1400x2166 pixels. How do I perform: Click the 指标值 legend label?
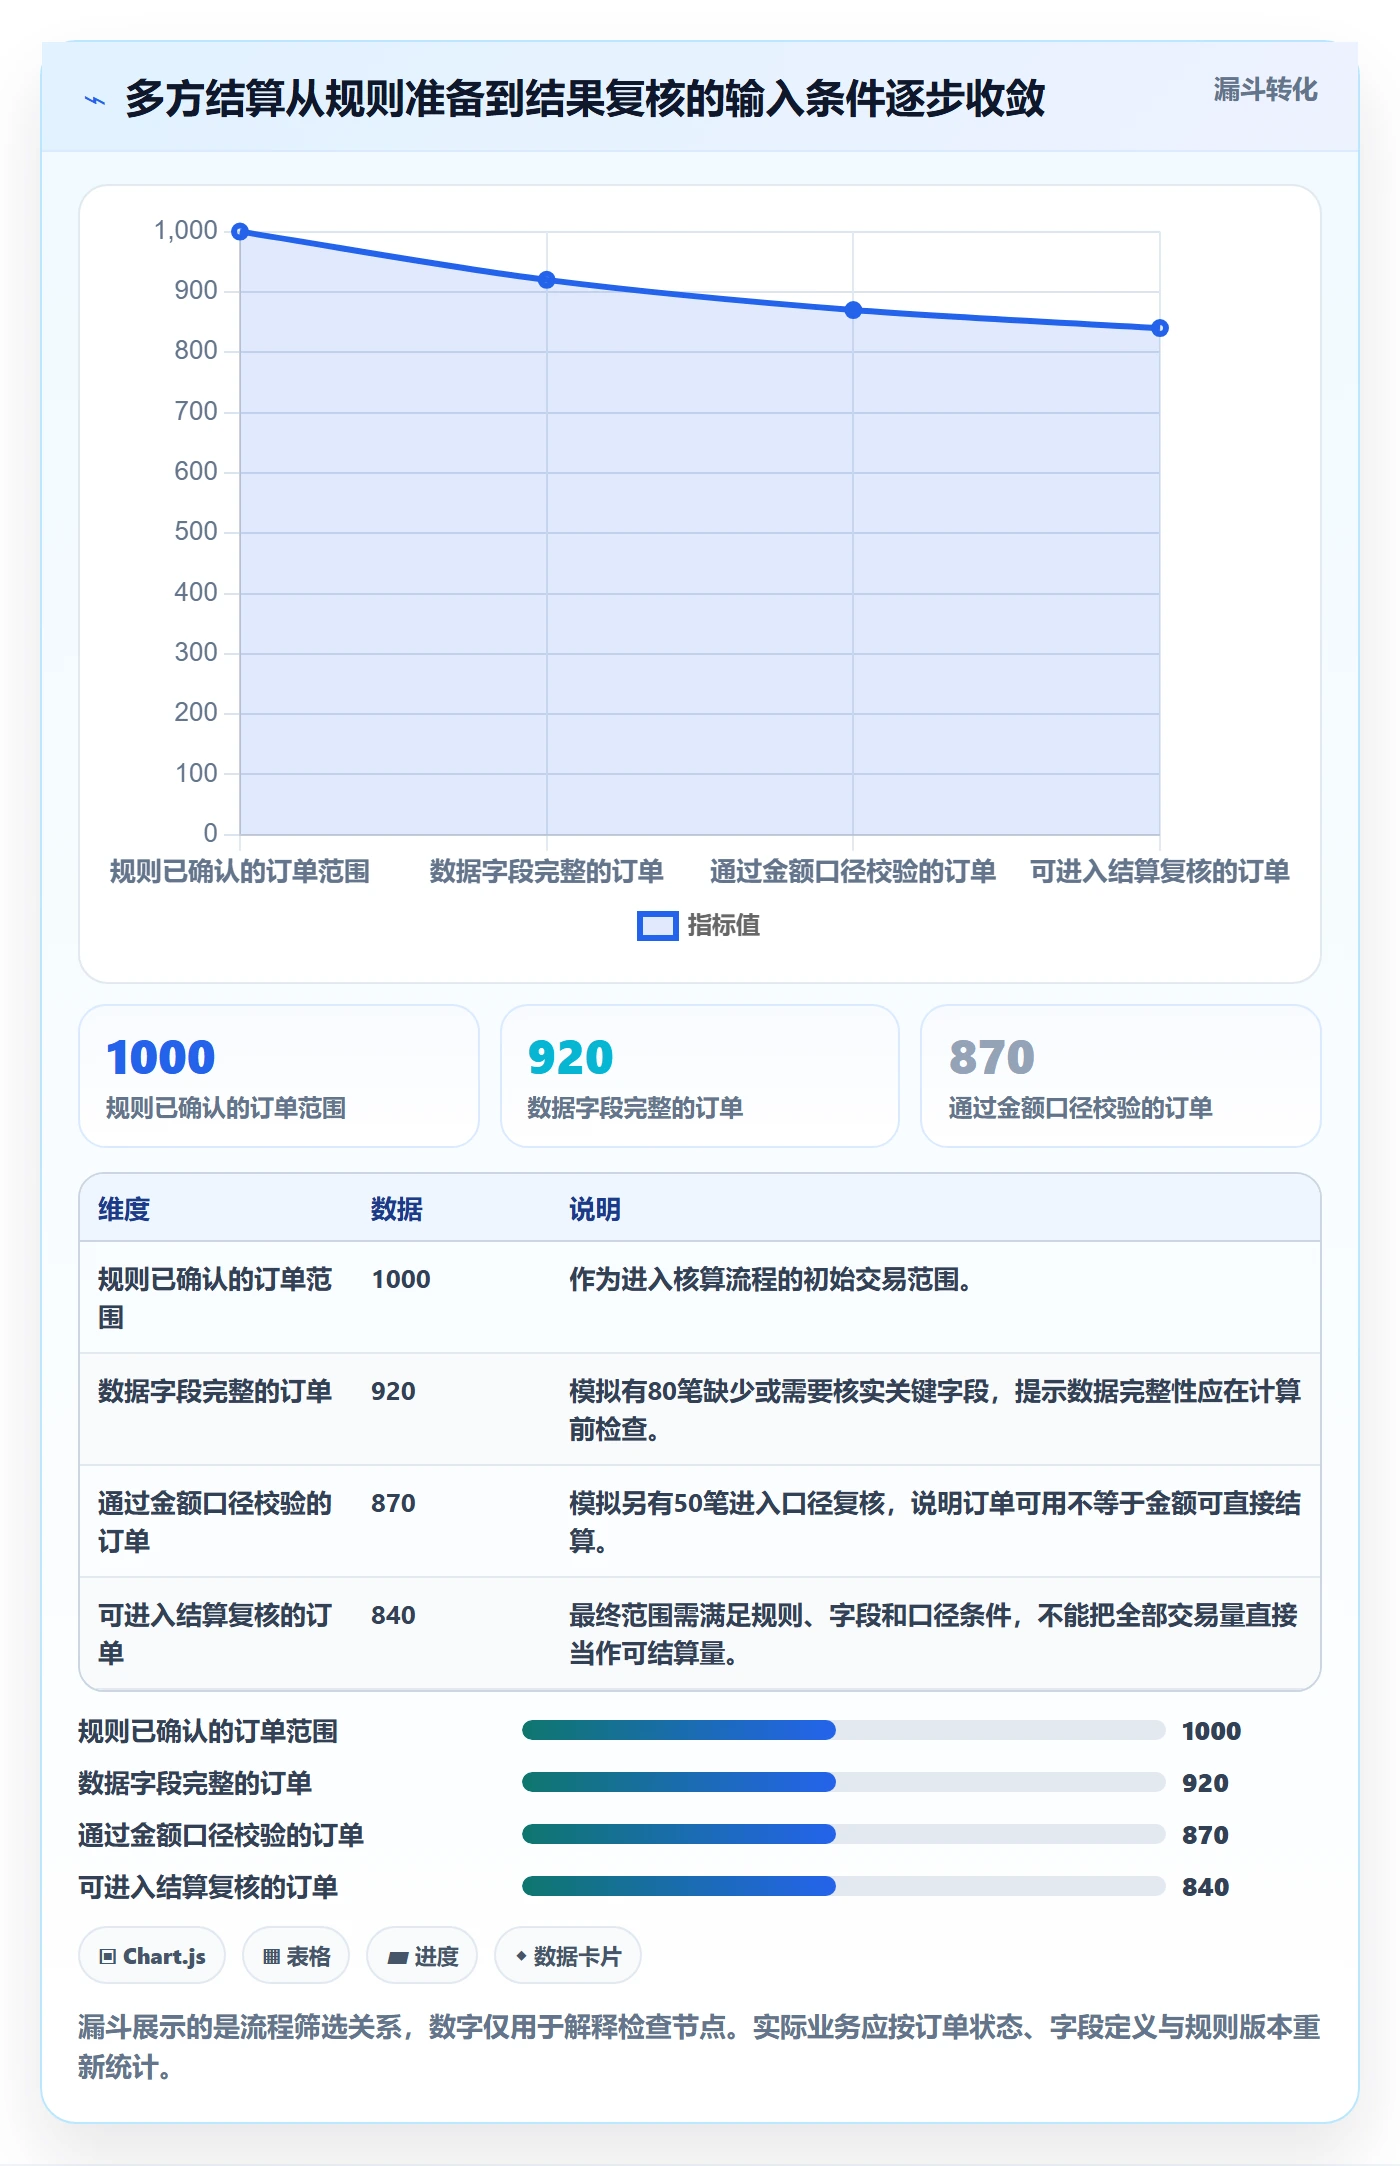[724, 926]
